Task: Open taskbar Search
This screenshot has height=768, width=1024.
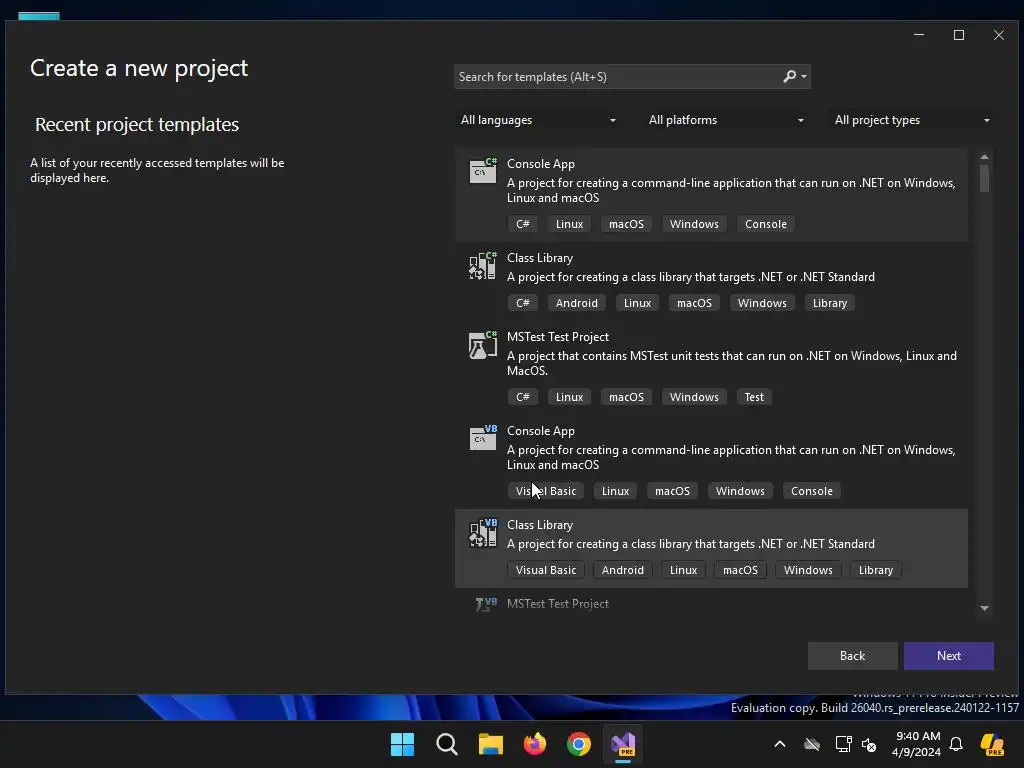Action: click(447, 744)
